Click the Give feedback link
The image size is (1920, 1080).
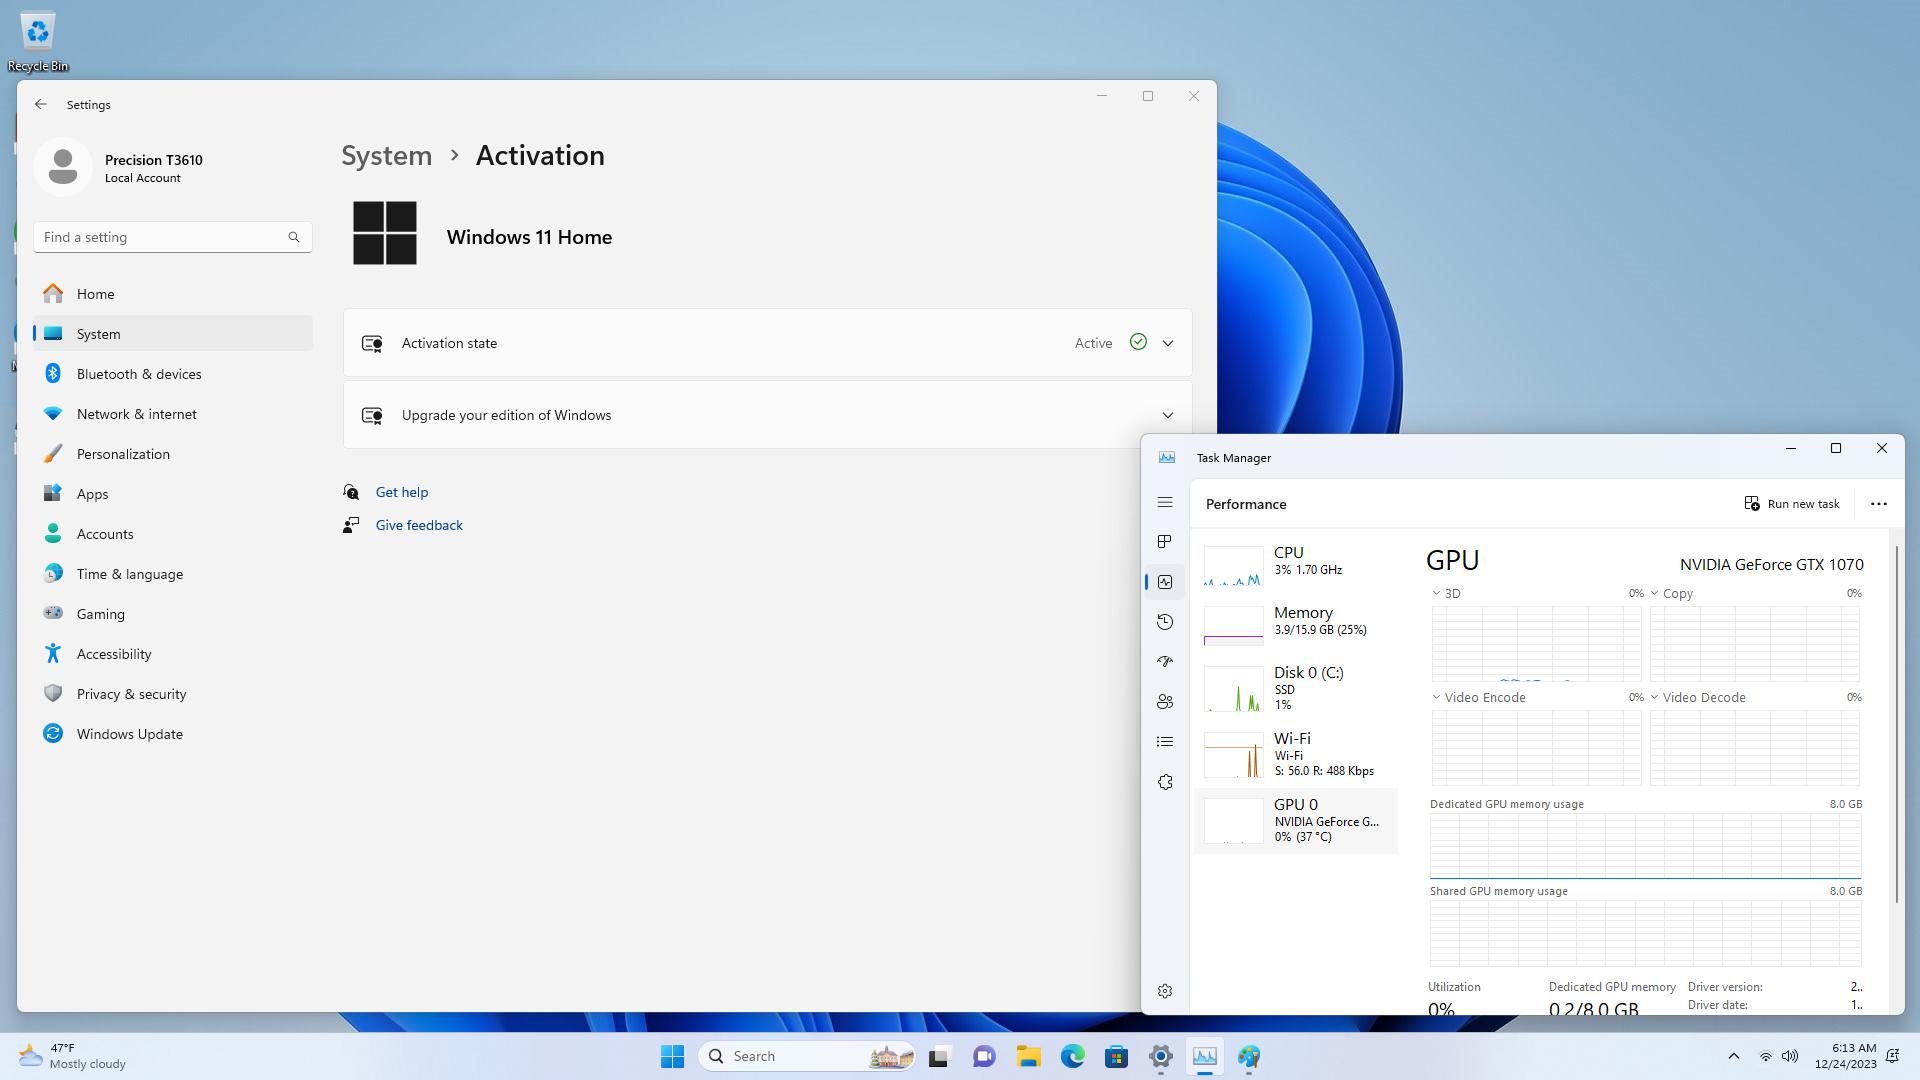pyautogui.click(x=419, y=525)
